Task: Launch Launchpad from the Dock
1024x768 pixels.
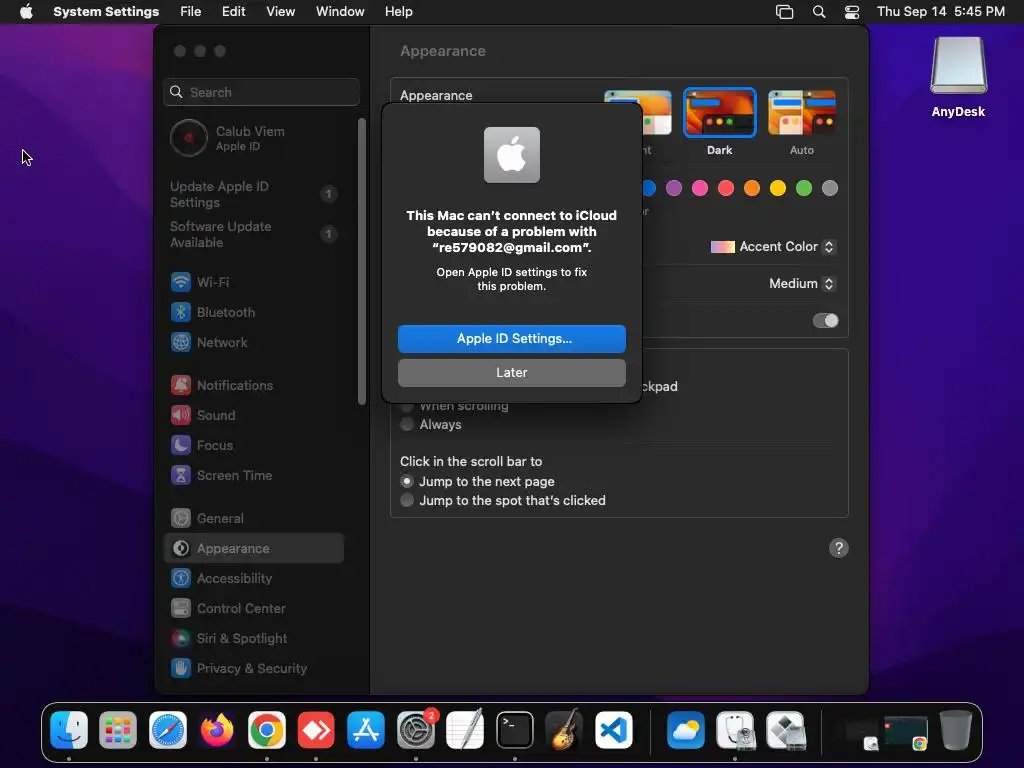Action: pos(118,730)
